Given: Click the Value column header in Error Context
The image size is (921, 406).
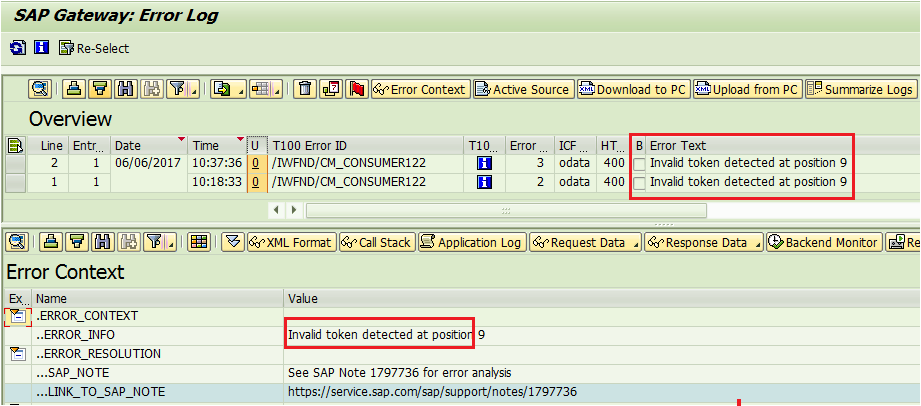Looking at the screenshot, I should click(x=602, y=298).
